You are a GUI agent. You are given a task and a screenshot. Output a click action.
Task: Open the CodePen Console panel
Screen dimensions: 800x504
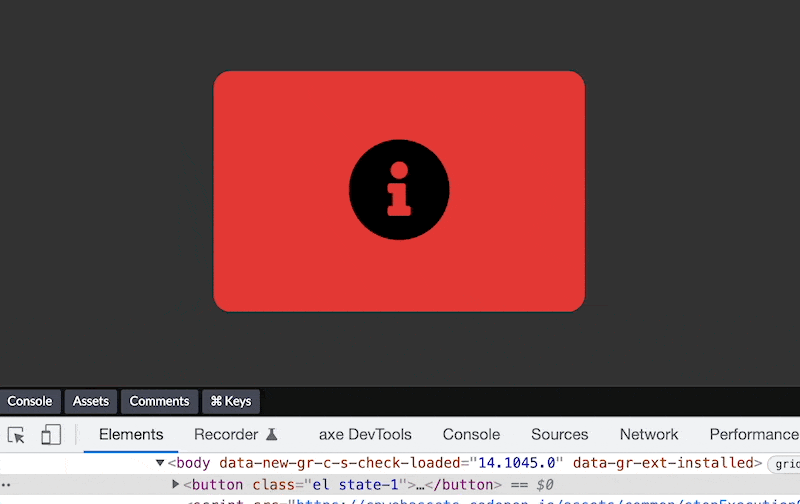pos(30,401)
